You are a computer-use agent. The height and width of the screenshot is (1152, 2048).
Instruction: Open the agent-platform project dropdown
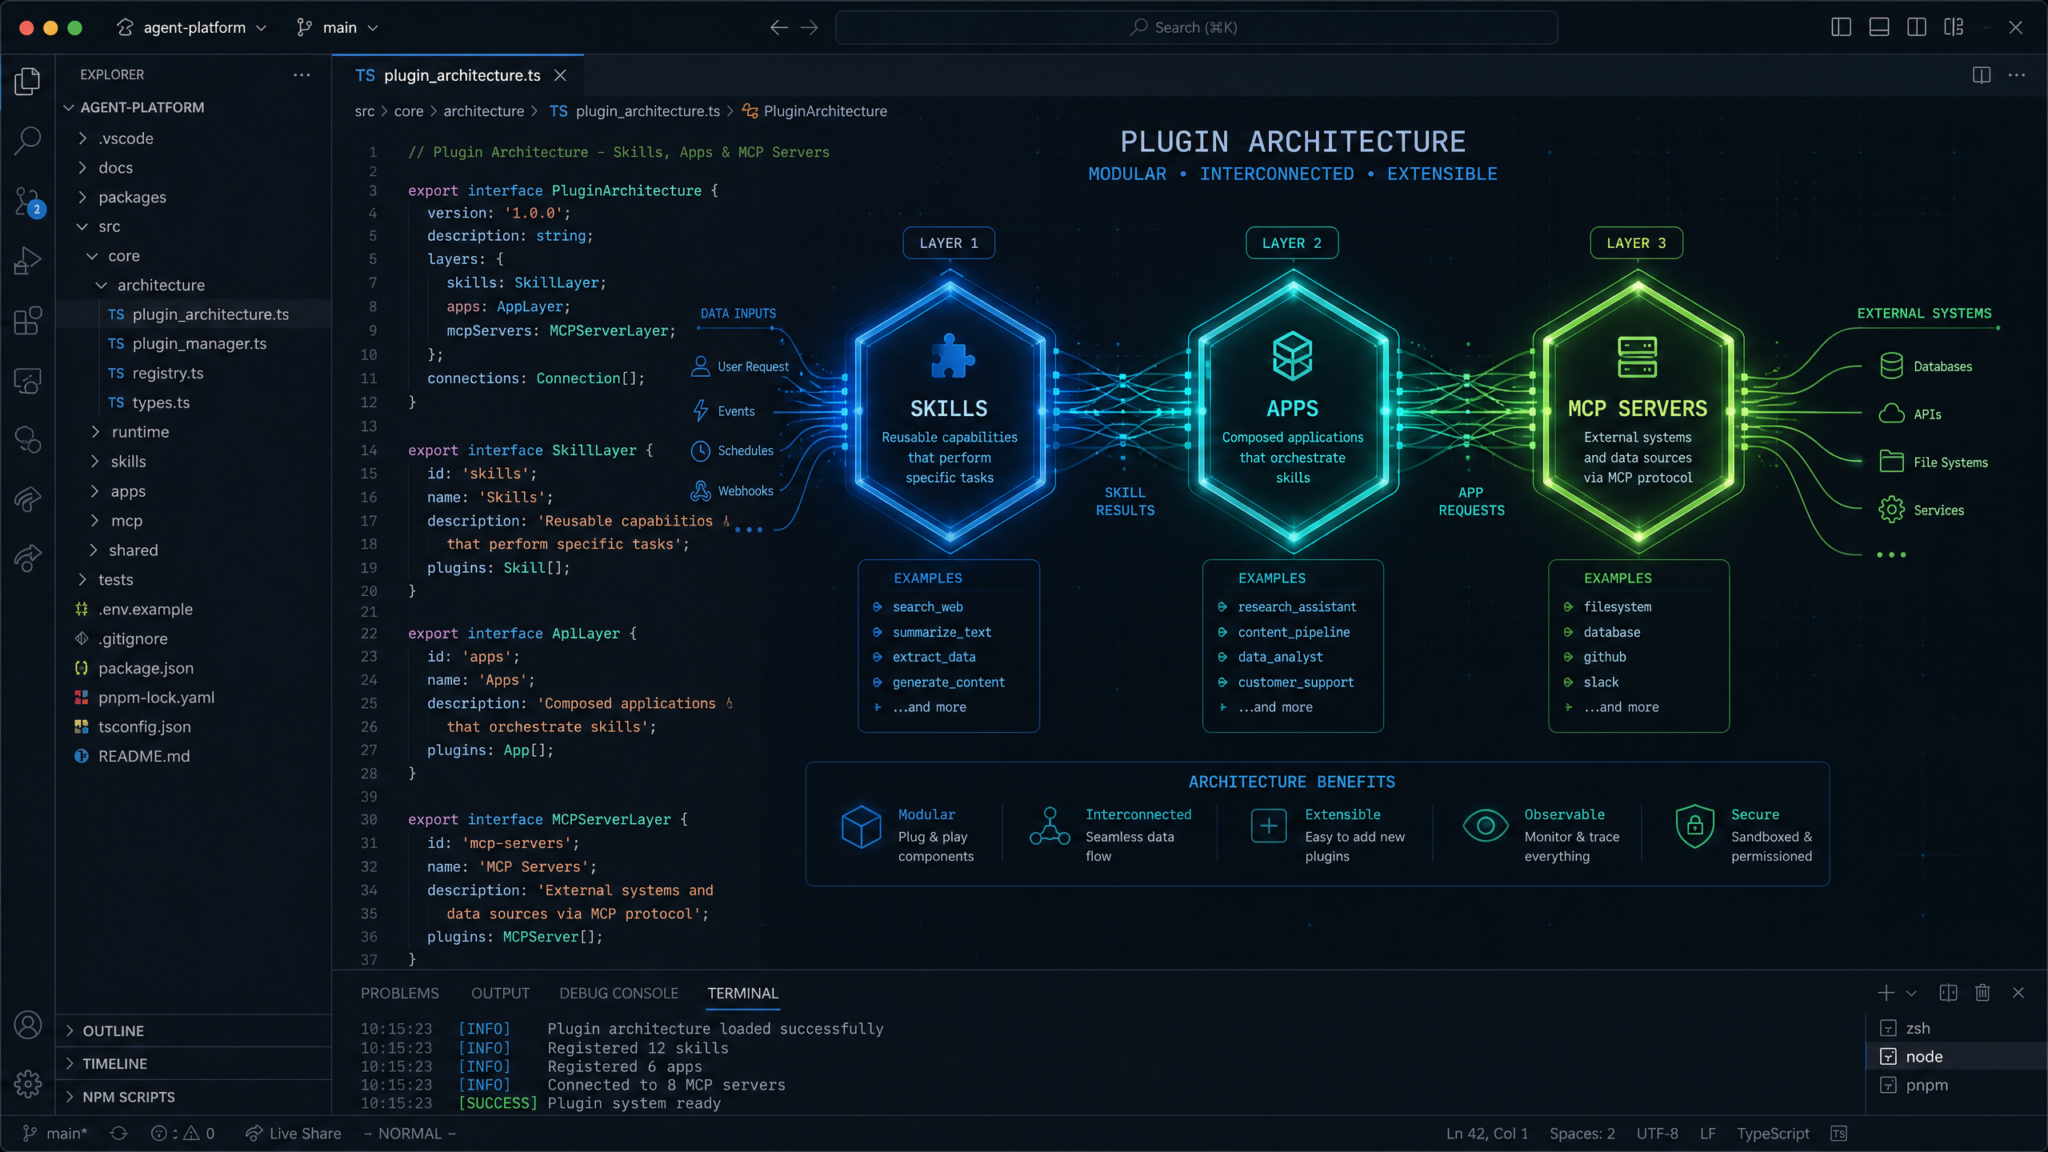(x=192, y=28)
